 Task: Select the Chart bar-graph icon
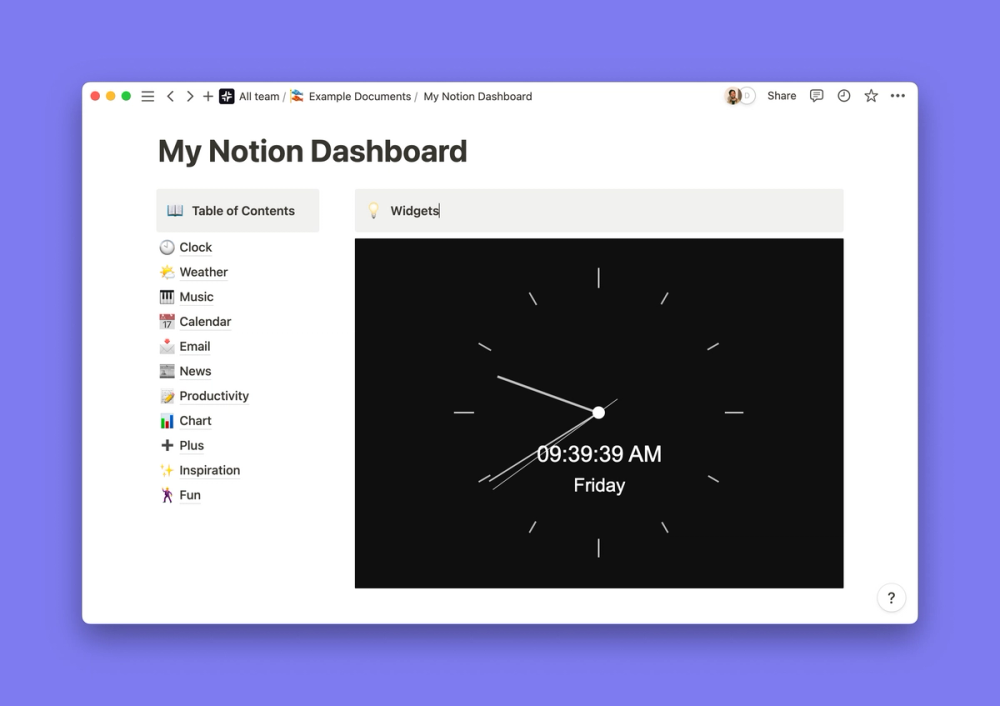(166, 420)
